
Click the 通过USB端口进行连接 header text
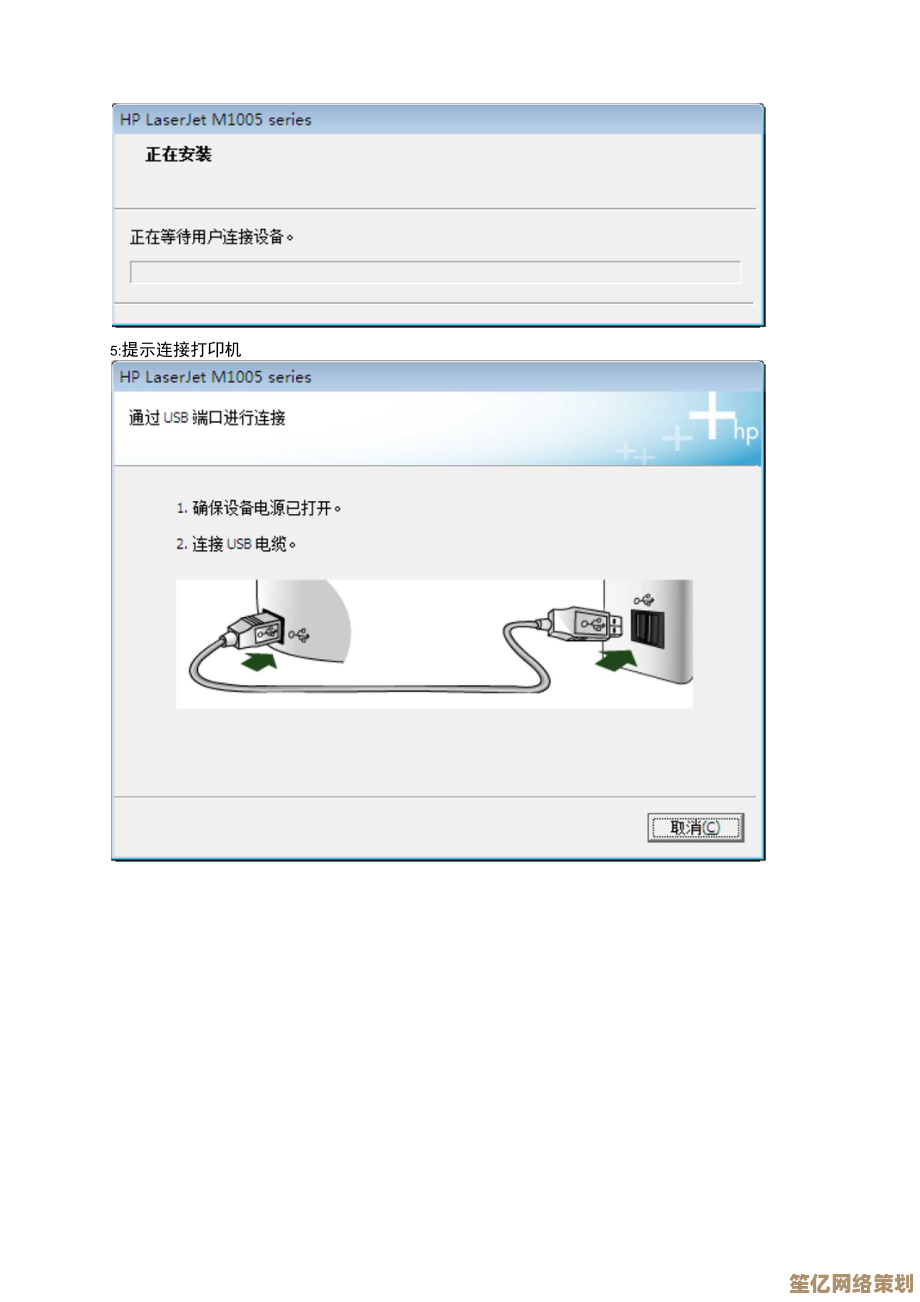[x=207, y=418]
